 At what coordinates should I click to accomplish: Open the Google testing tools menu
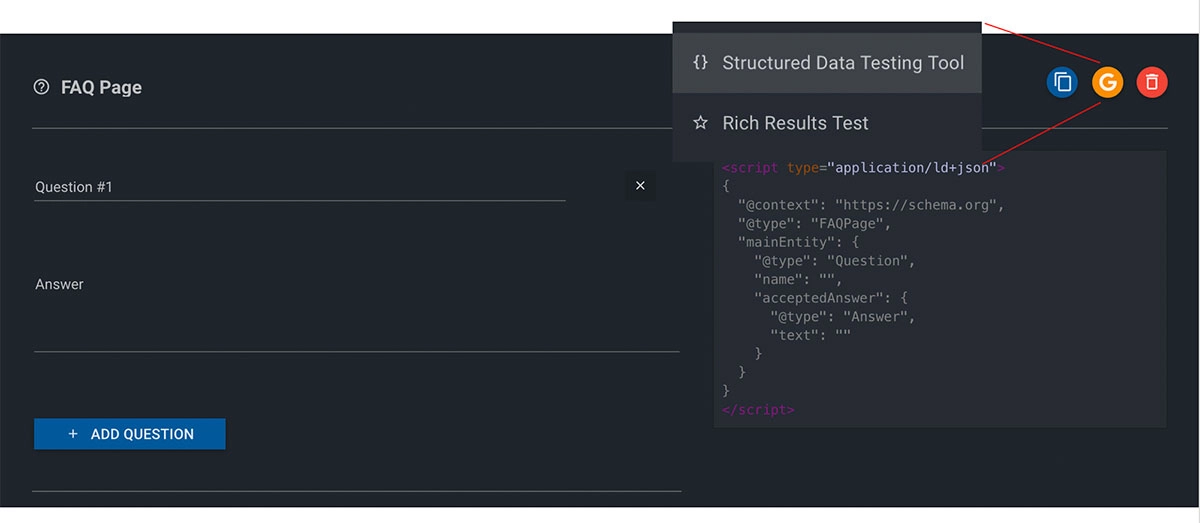point(1107,83)
